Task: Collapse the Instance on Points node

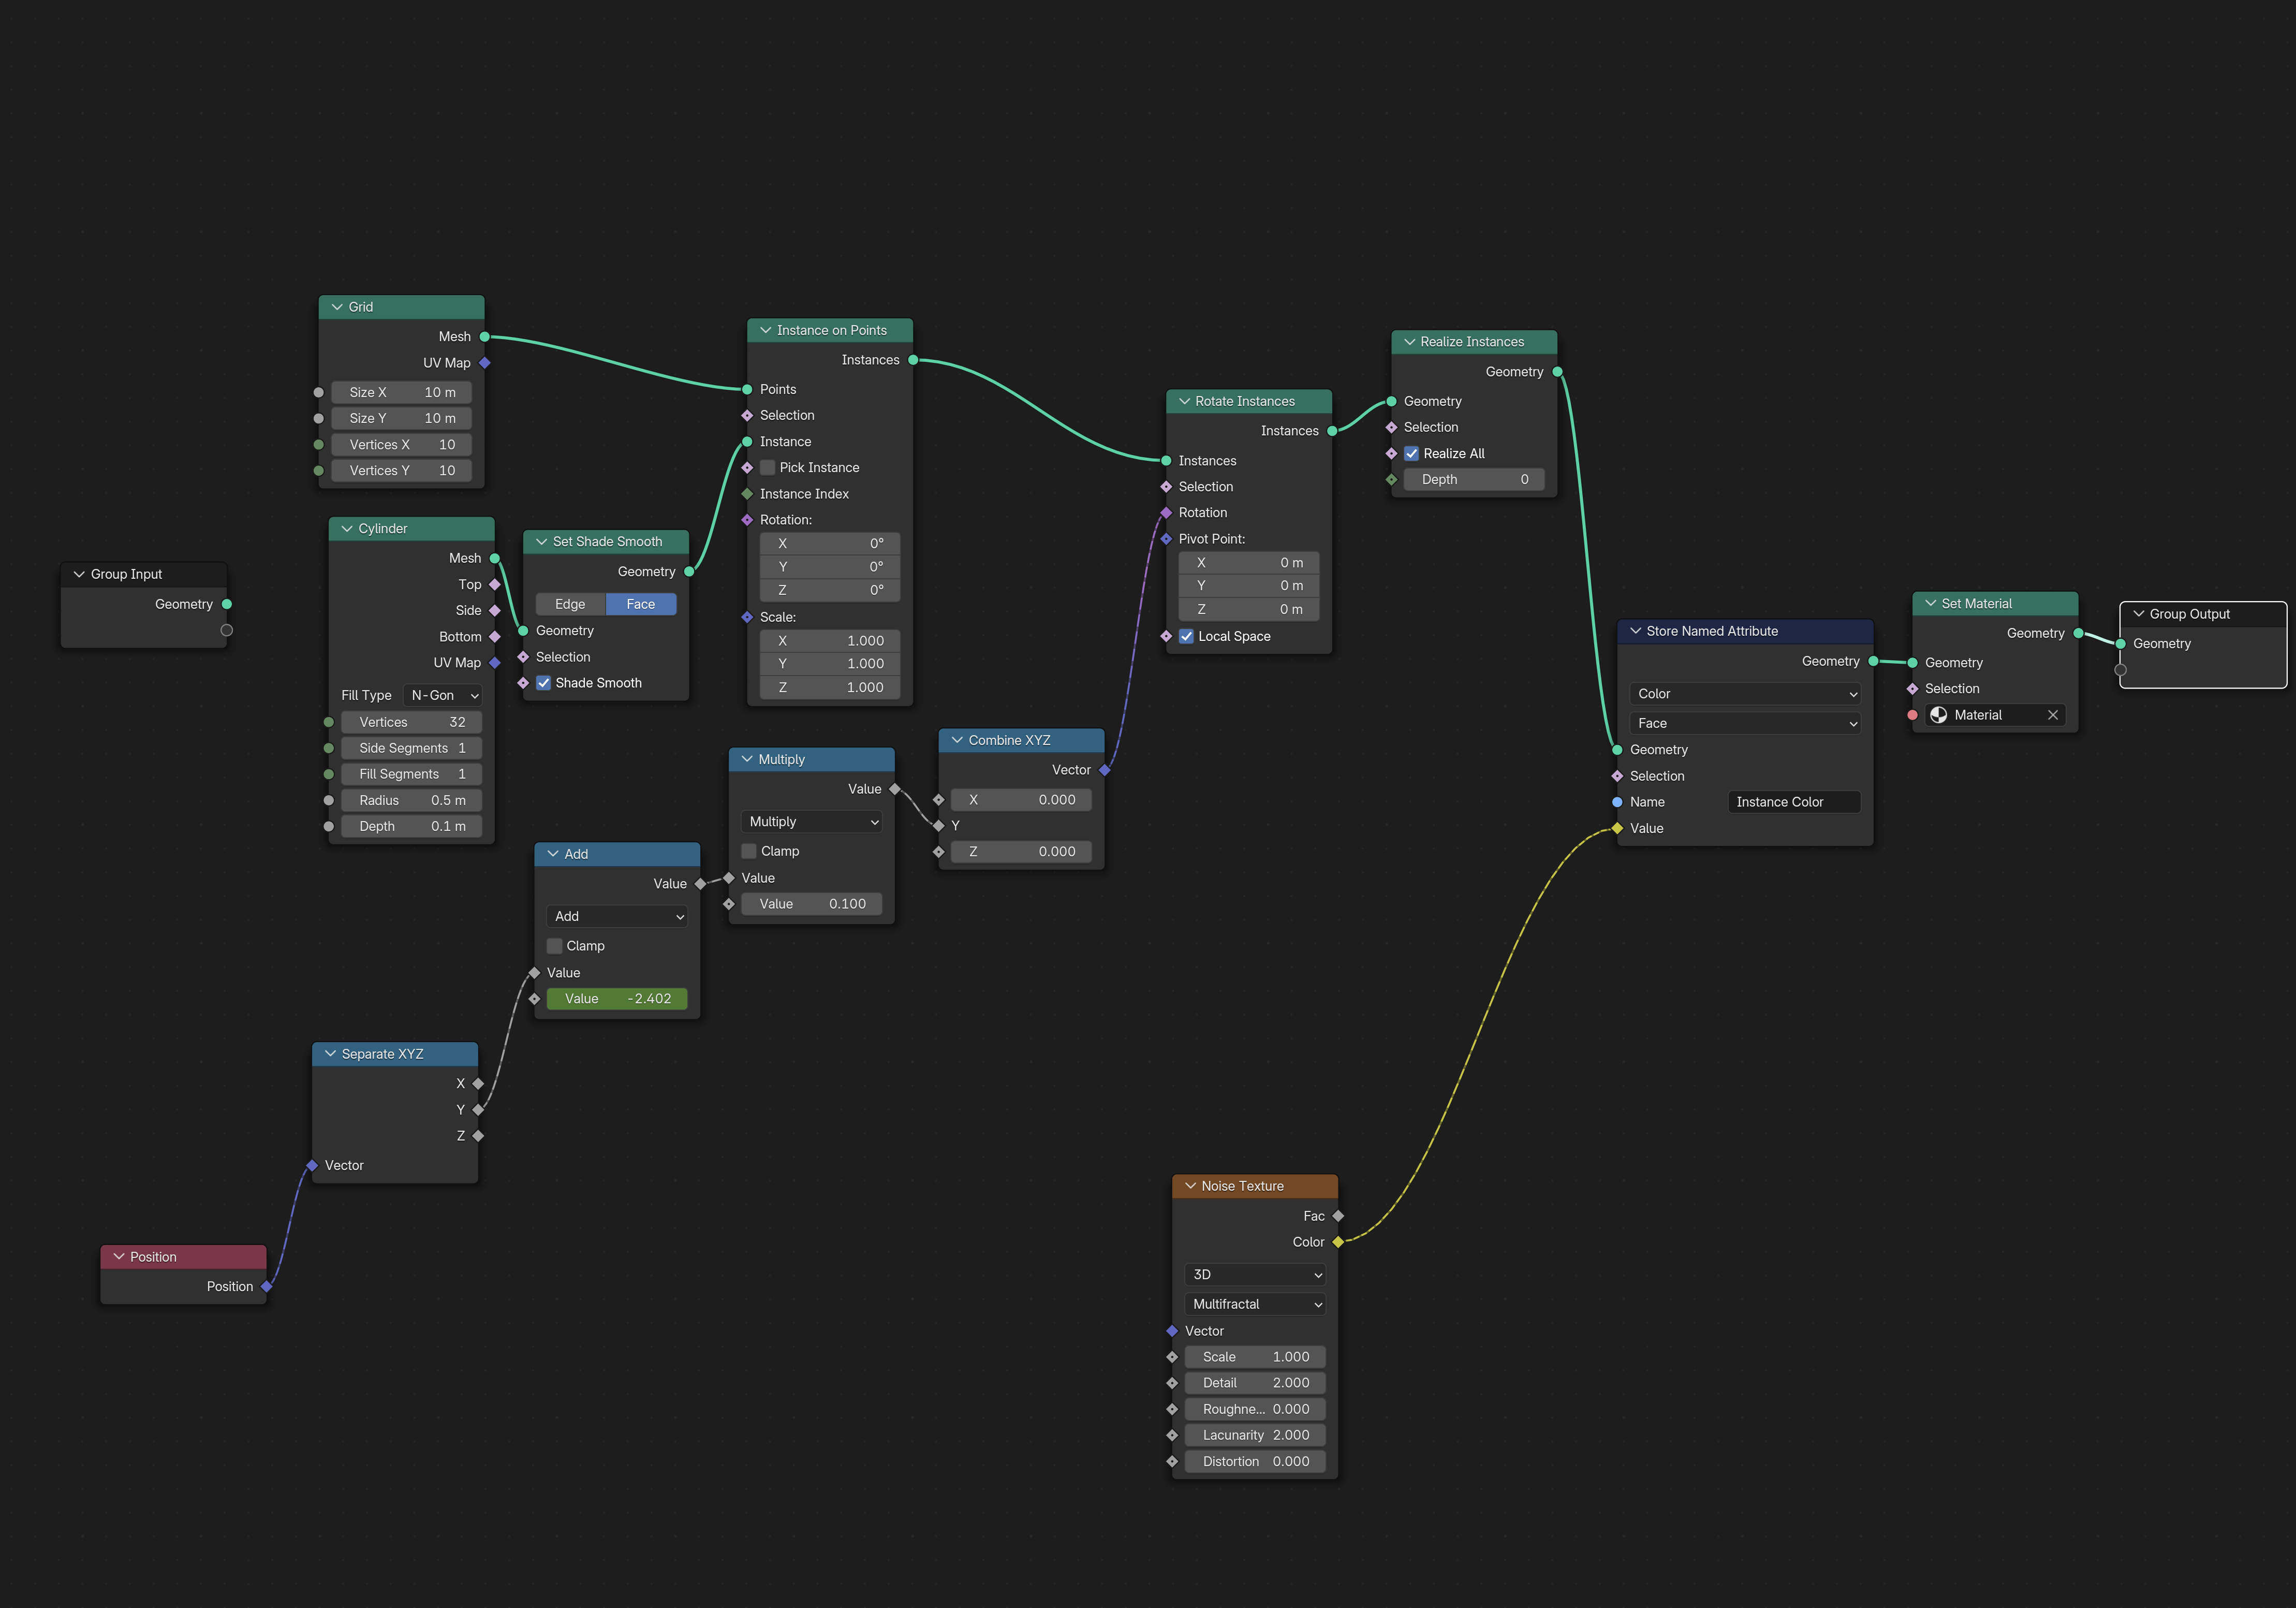Action: [x=766, y=330]
